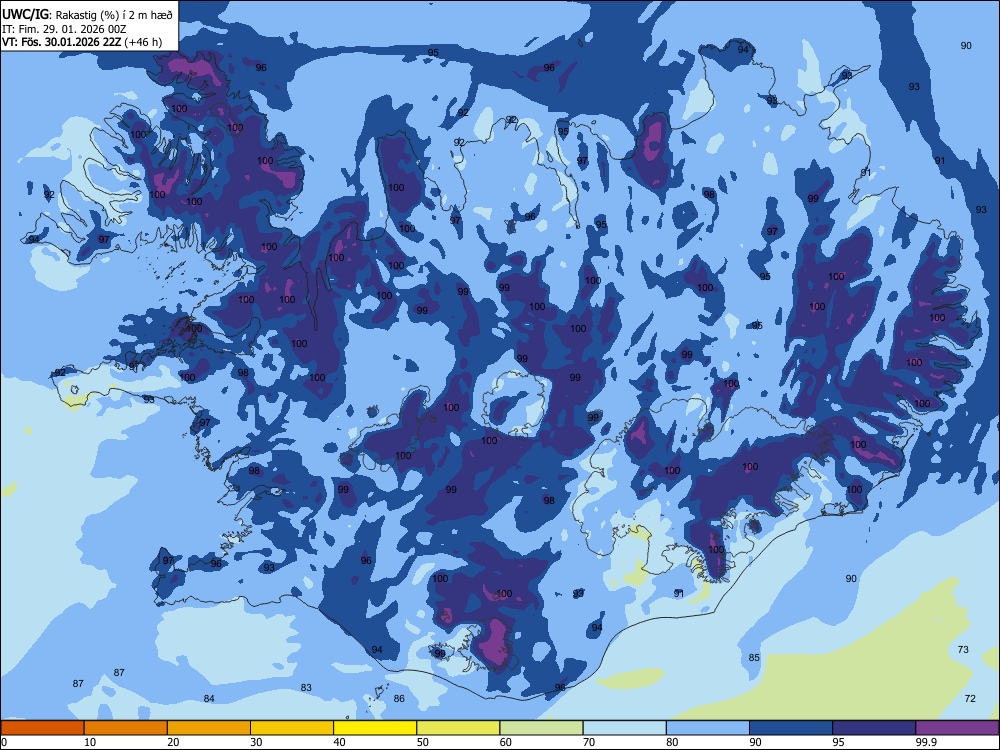Select the dark blue 90–95 legend swatch
The width and height of the screenshot is (1000, 750).
pyautogui.click(x=791, y=728)
